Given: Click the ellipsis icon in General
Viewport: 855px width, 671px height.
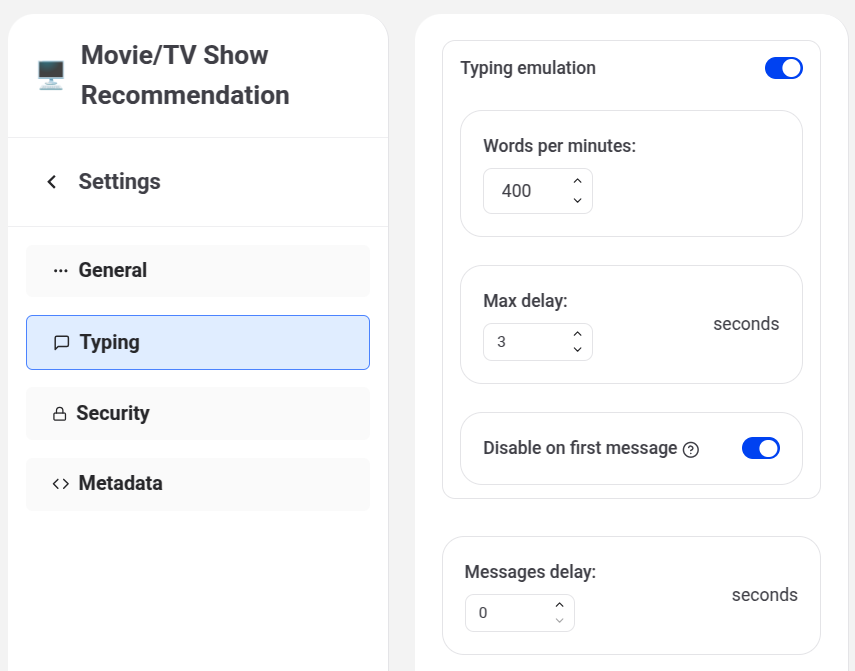Looking at the screenshot, I should (61, 271).
